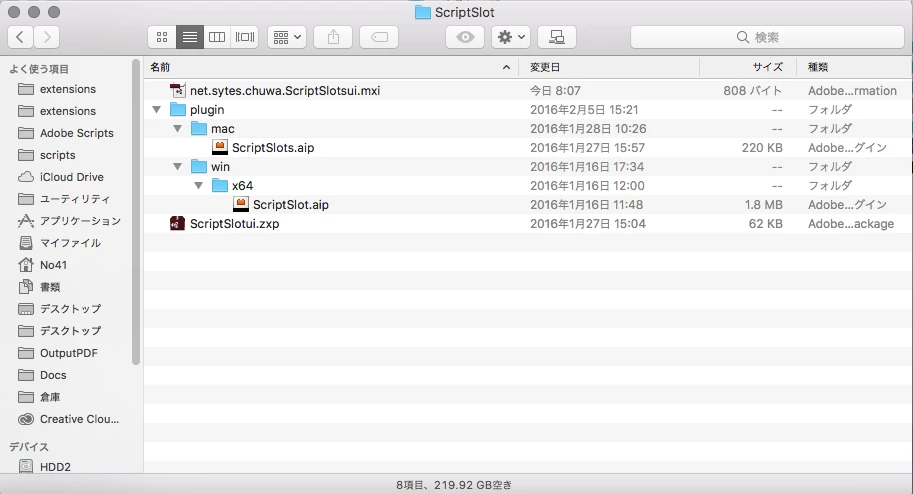Screen dimensions: 913x494
Task: Click the 1.8 MB size cell
Action: click(763, 205)
